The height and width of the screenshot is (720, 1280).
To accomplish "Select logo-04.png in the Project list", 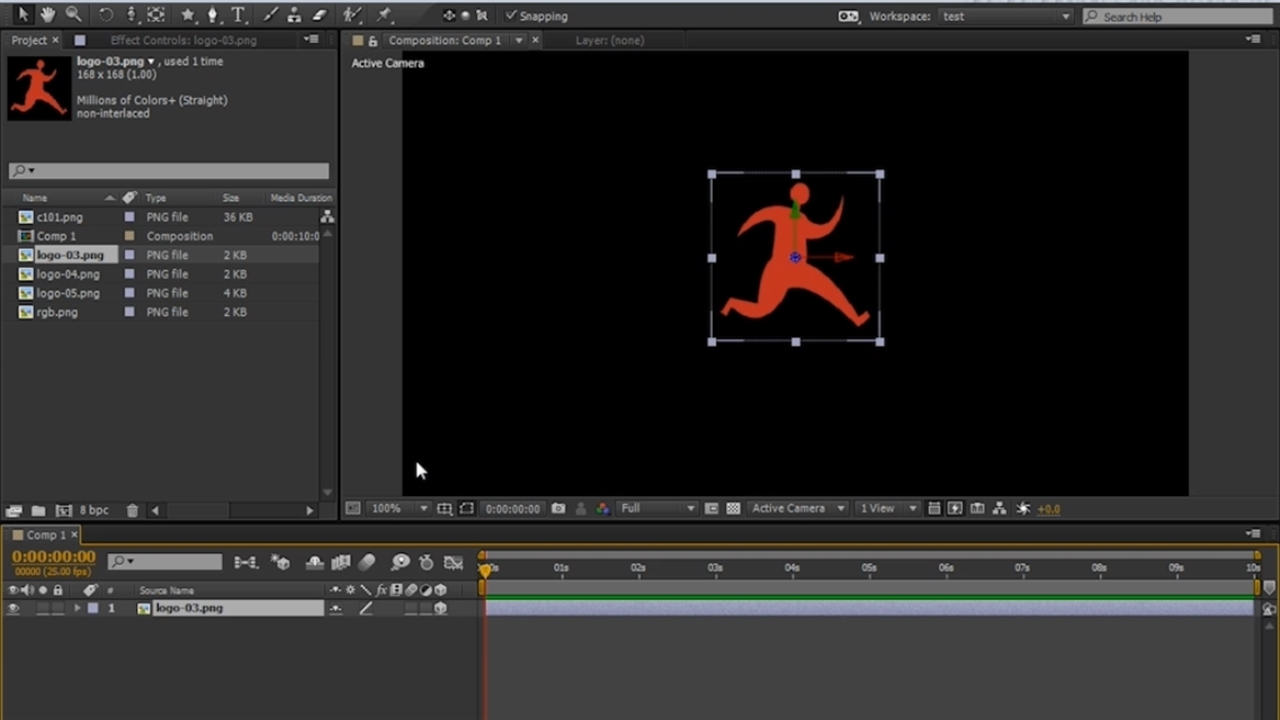I will pos(68,274).
